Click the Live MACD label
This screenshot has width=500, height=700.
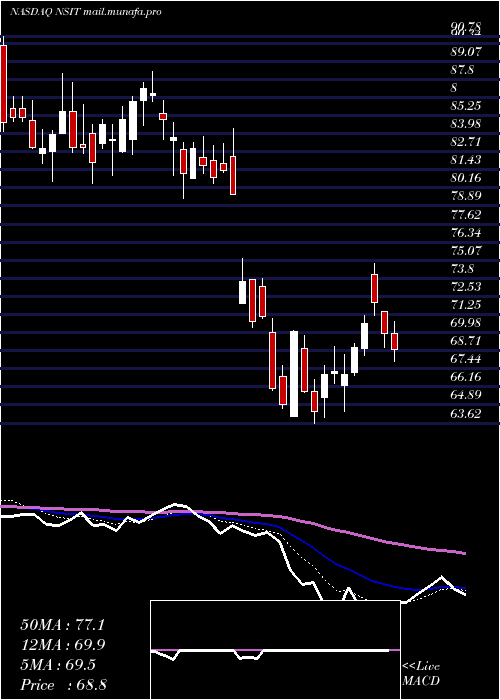click(421, 674)
